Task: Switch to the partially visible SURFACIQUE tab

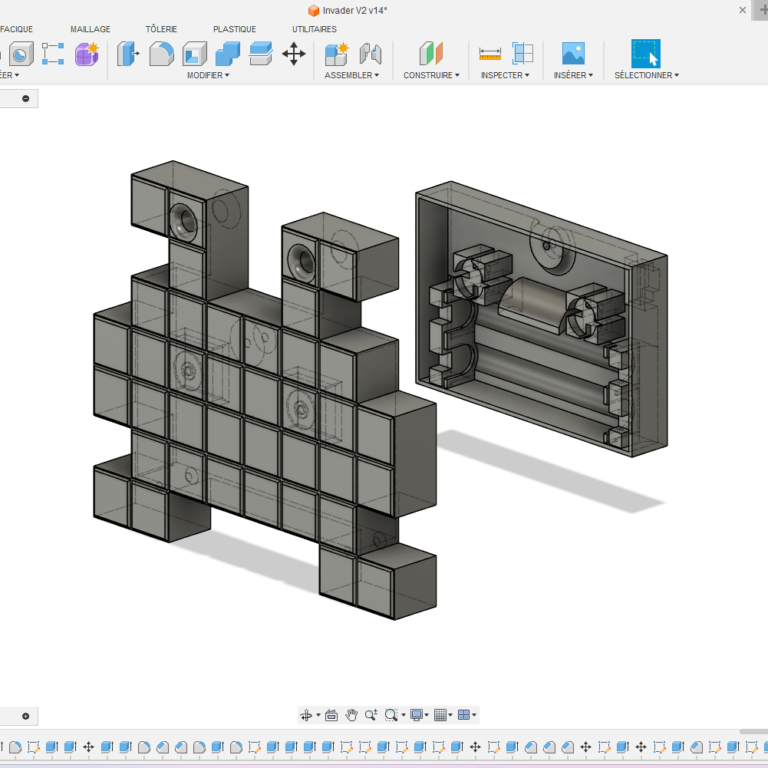Action: click(x=17, y=29)
